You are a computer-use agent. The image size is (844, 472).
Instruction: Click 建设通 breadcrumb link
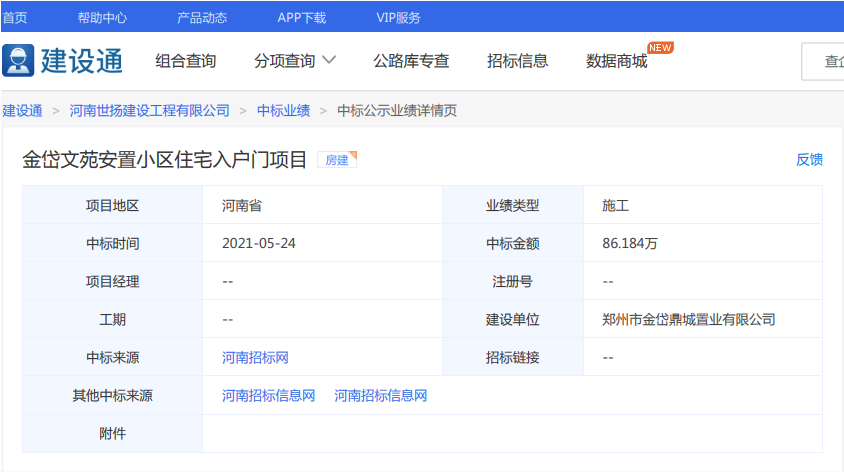(22, 111)
